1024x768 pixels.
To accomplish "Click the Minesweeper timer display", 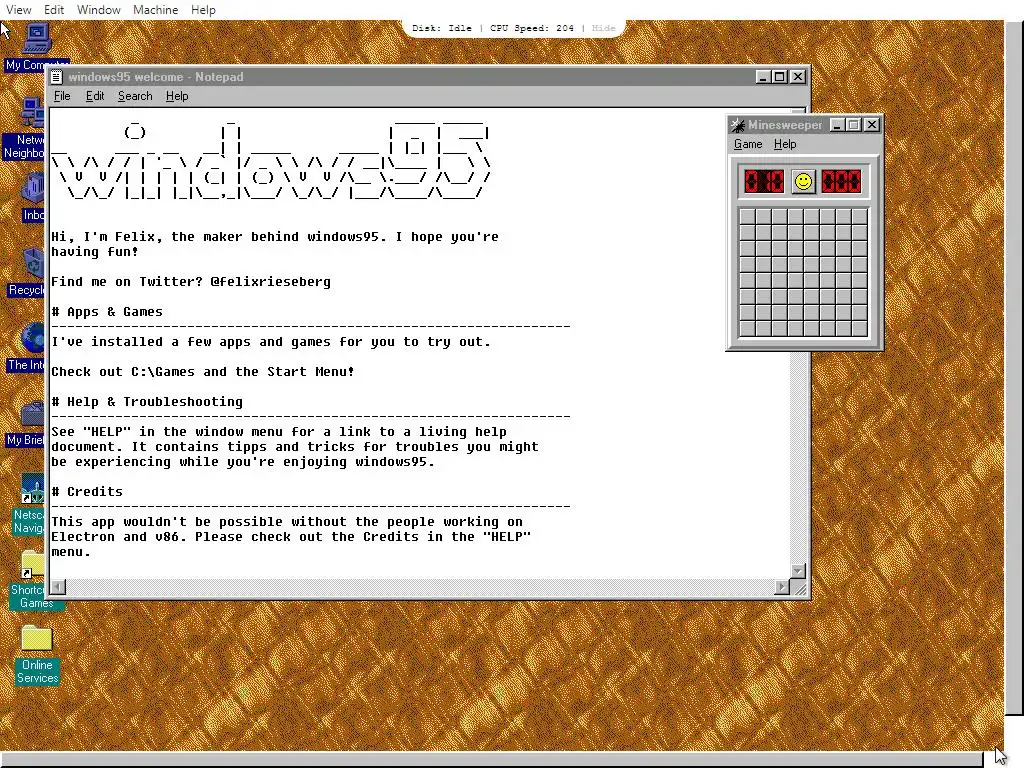I will tap(841, 182).
